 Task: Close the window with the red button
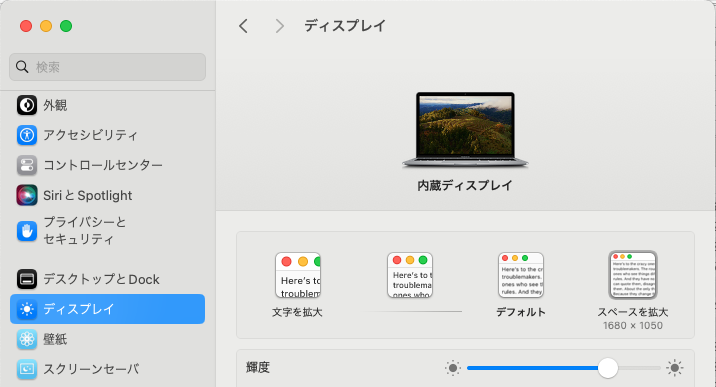click(x=26, y=26)
